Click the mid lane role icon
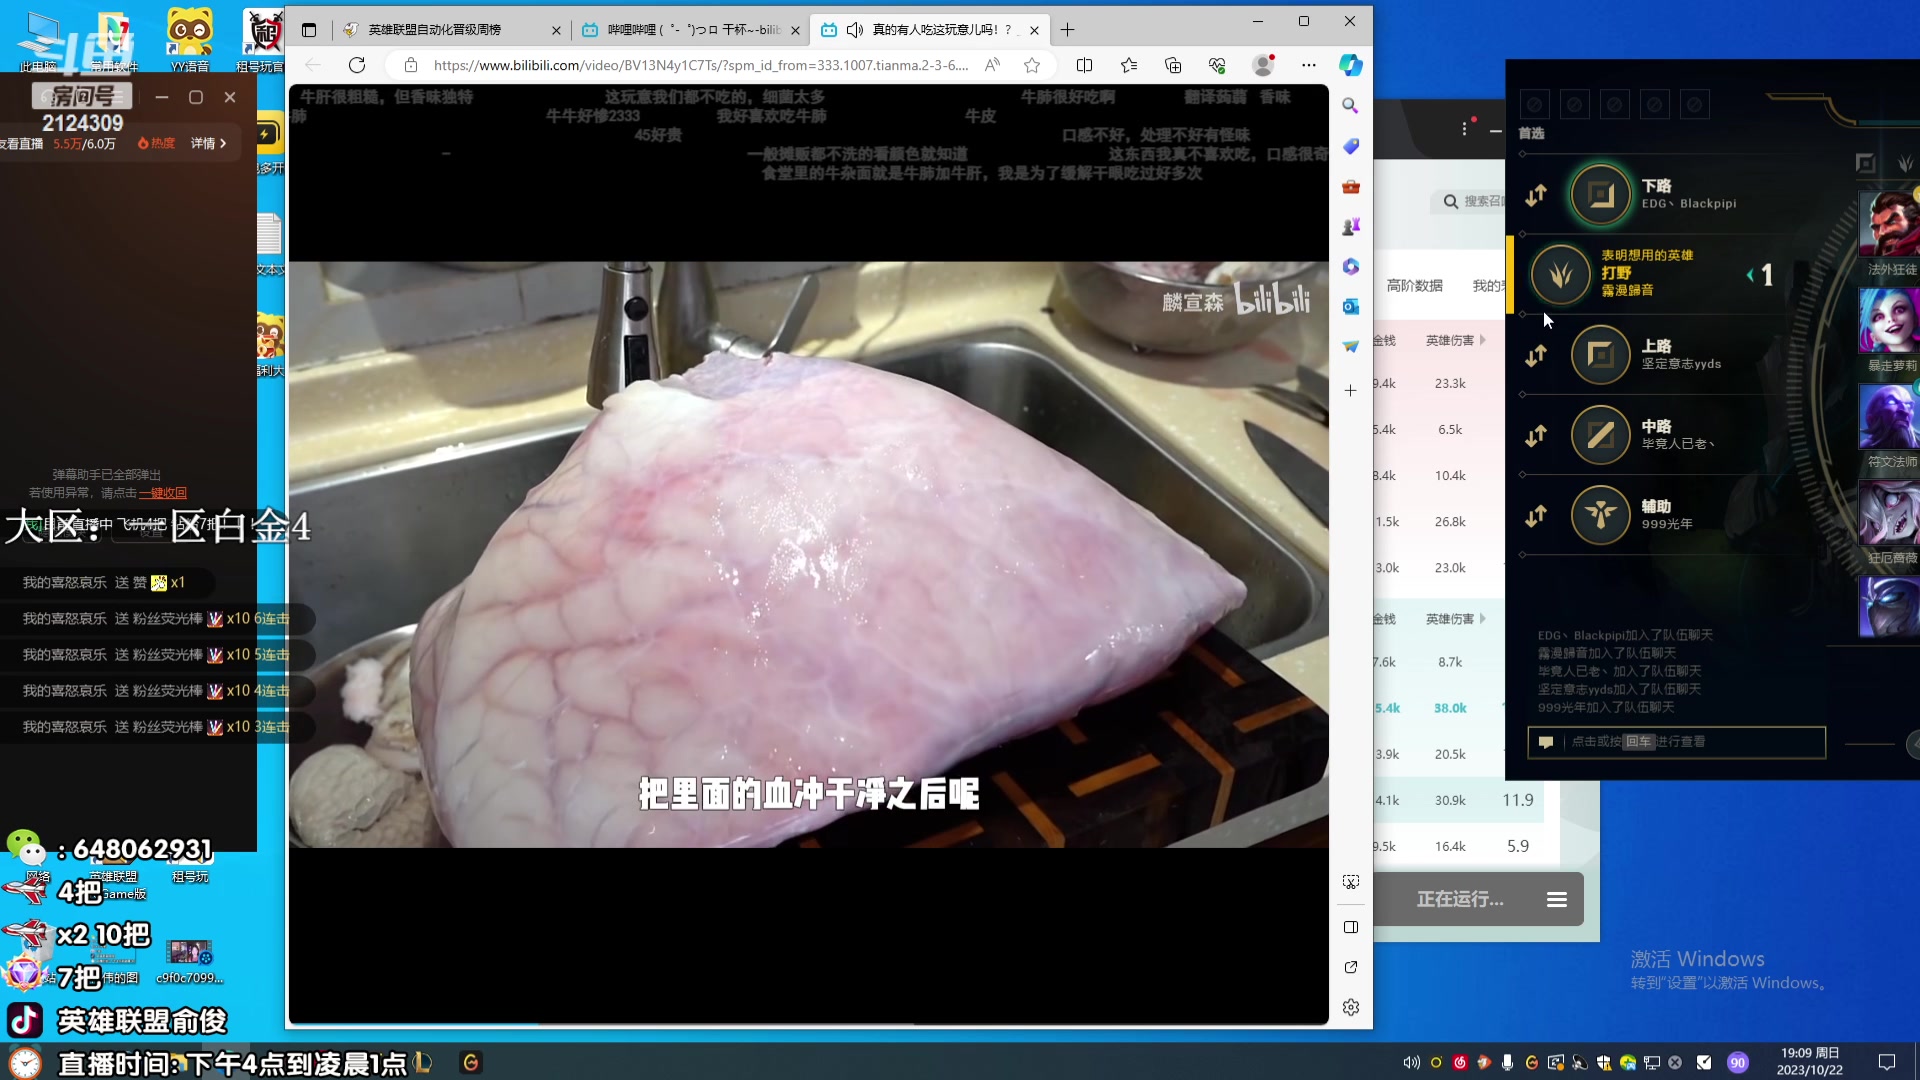This screenshot has width=1920, height=1080. click(x=1601, y=435)
